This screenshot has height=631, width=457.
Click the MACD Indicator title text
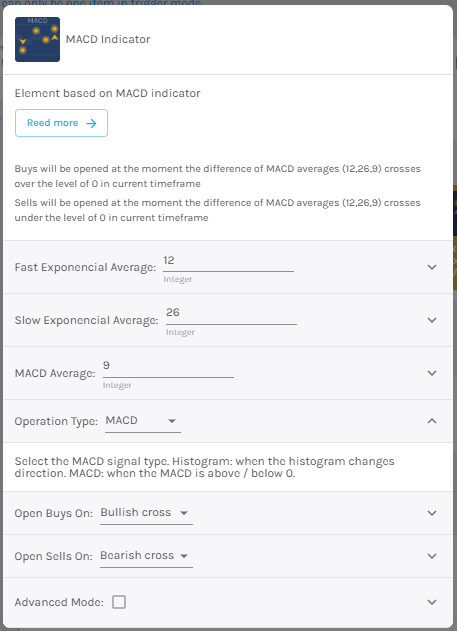(x=108, y=39)
